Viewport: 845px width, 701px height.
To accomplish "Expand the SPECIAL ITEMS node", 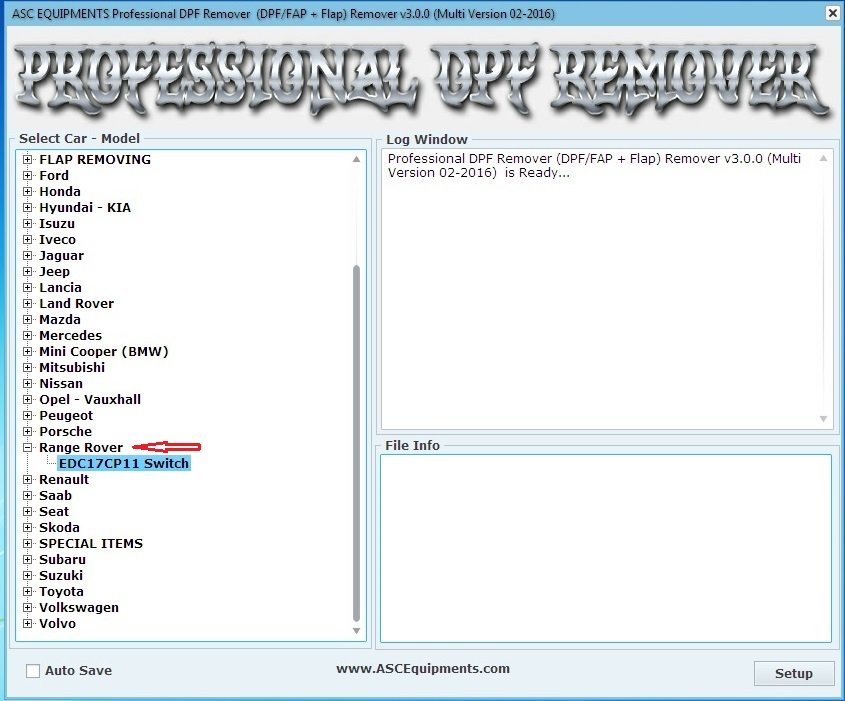I will pos(28,543).
